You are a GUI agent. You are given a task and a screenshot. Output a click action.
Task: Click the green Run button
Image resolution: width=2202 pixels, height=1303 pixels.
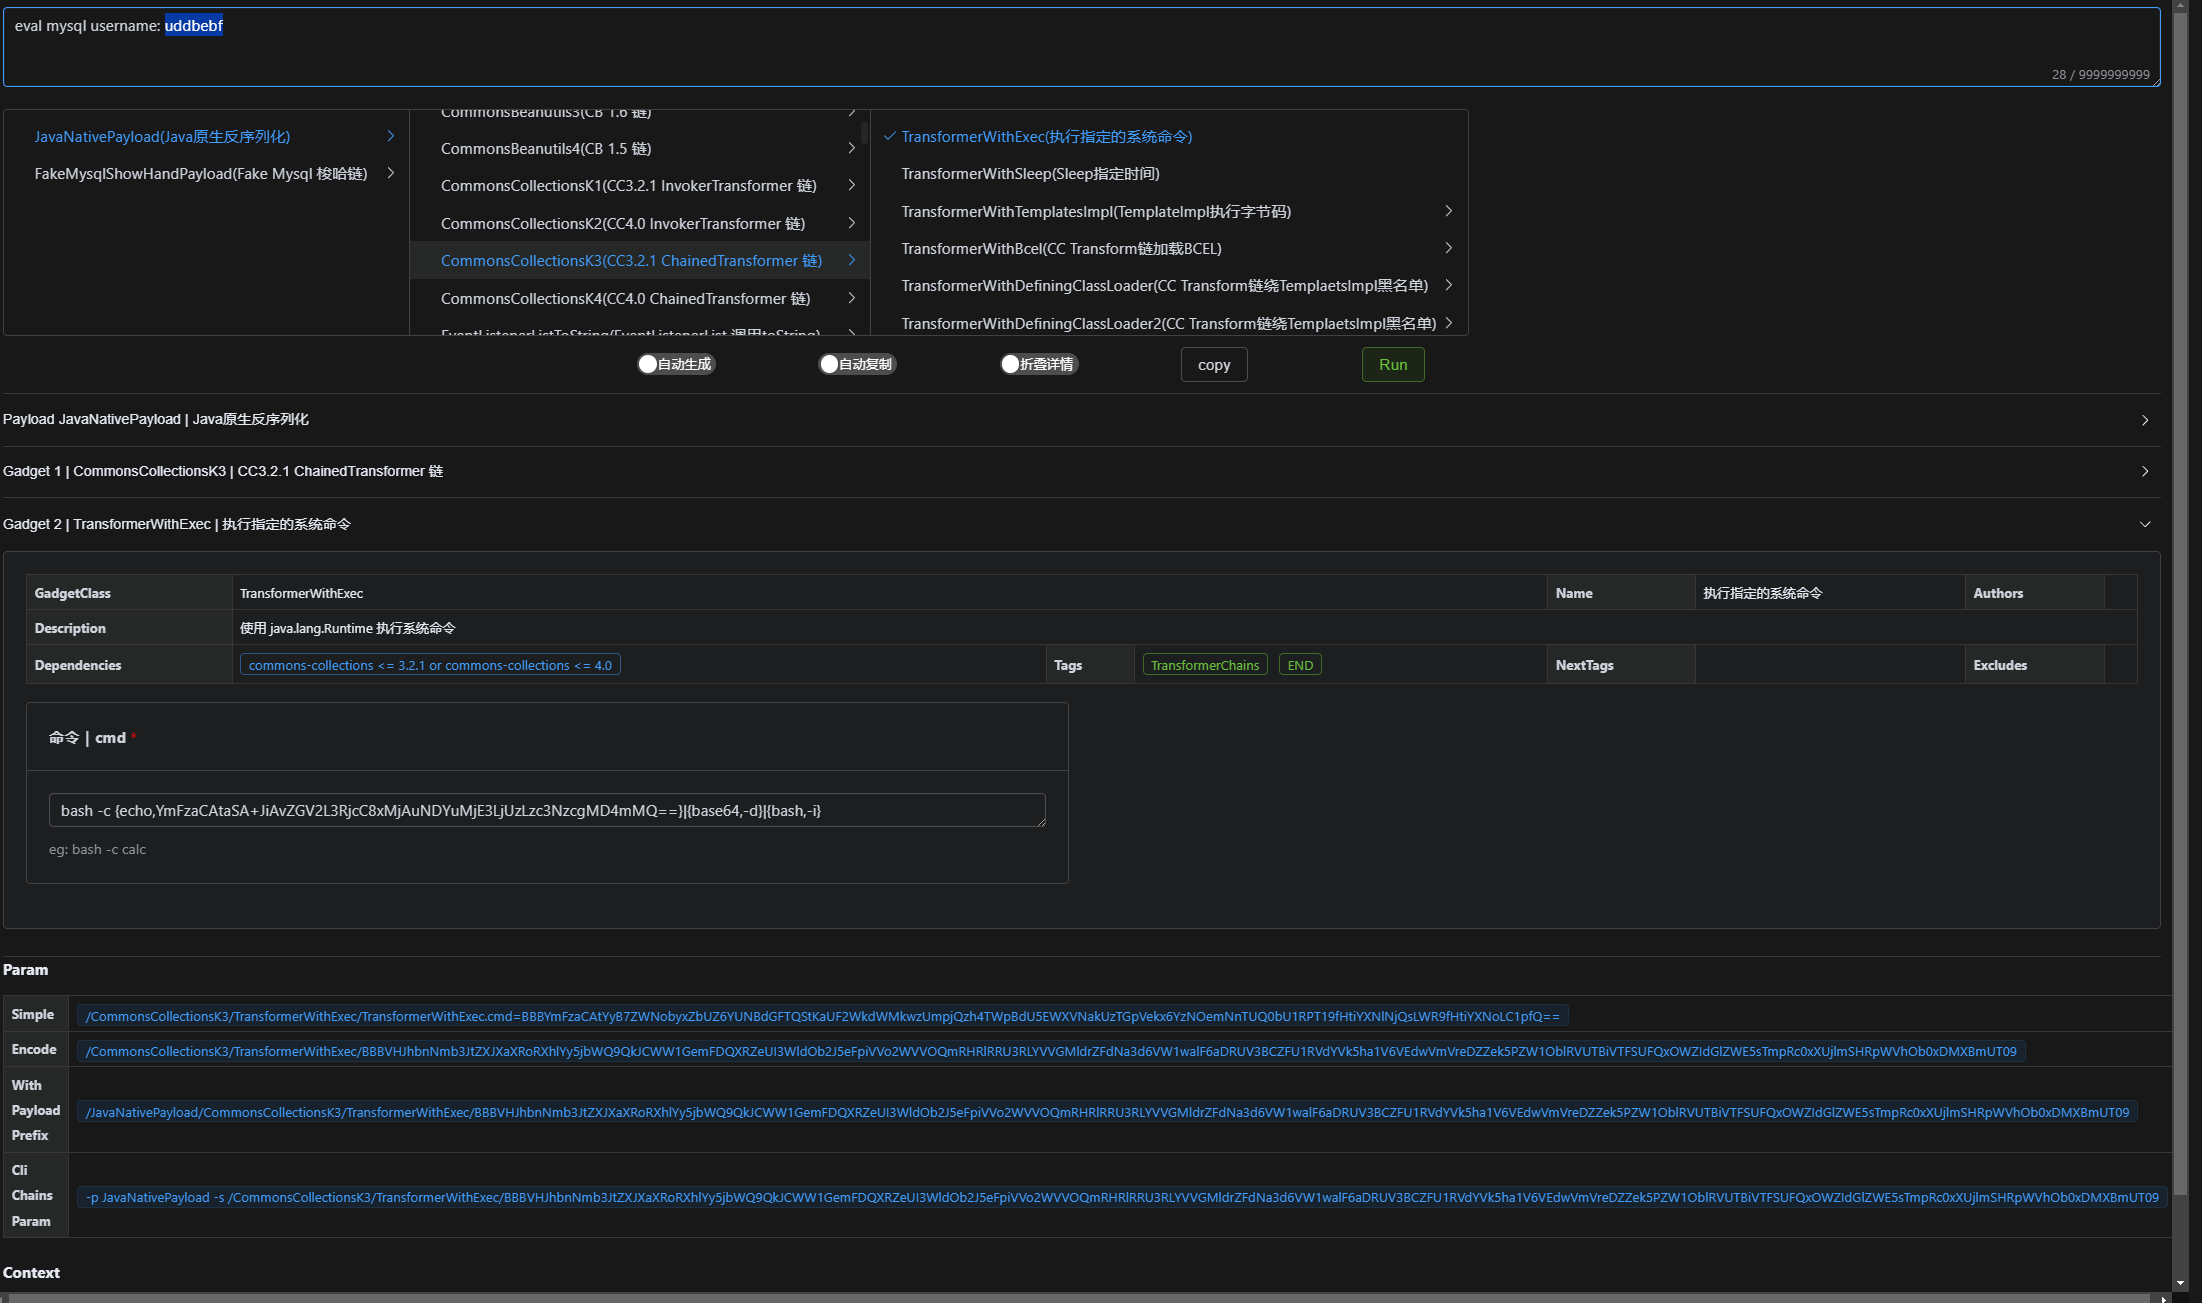[1393, 365]
